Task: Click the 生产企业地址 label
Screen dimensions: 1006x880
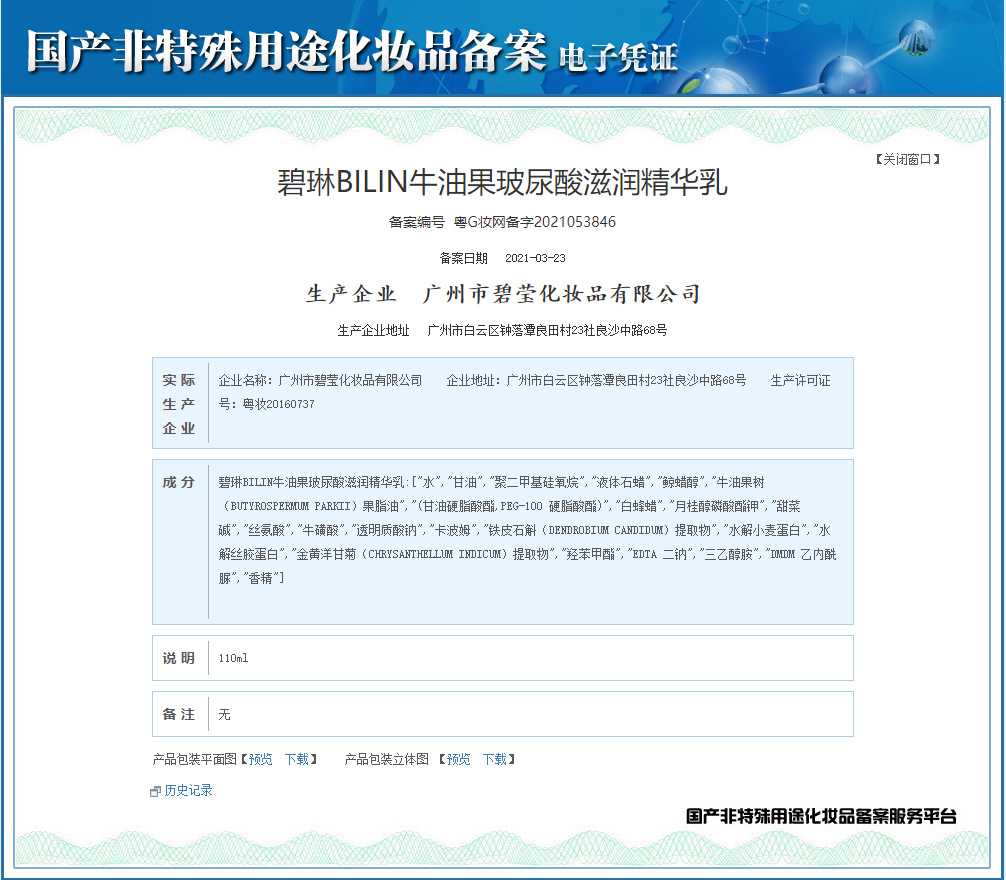Action: point(373,330)
